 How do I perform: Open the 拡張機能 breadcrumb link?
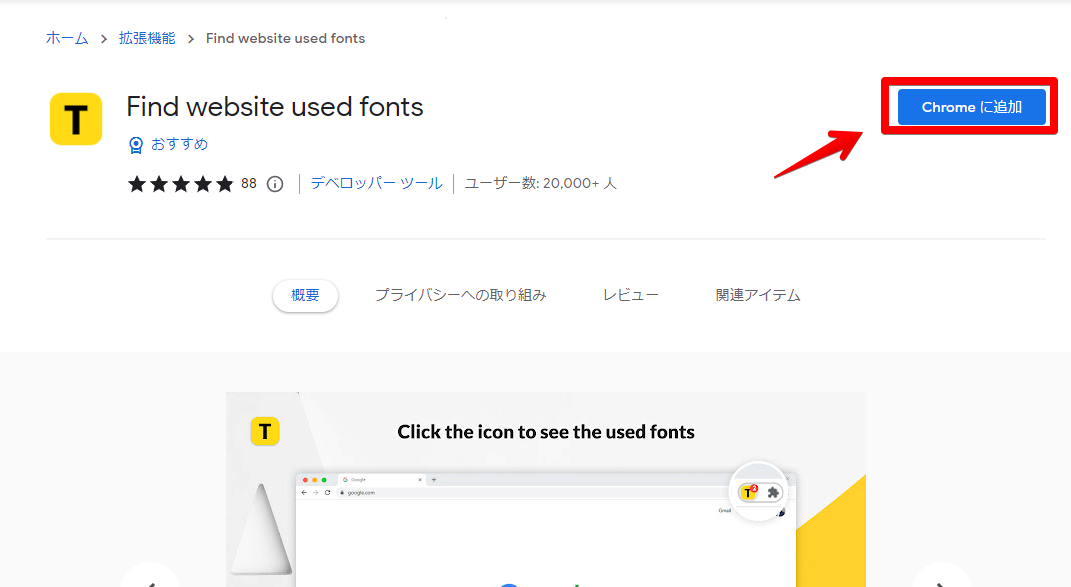[147, 38]
